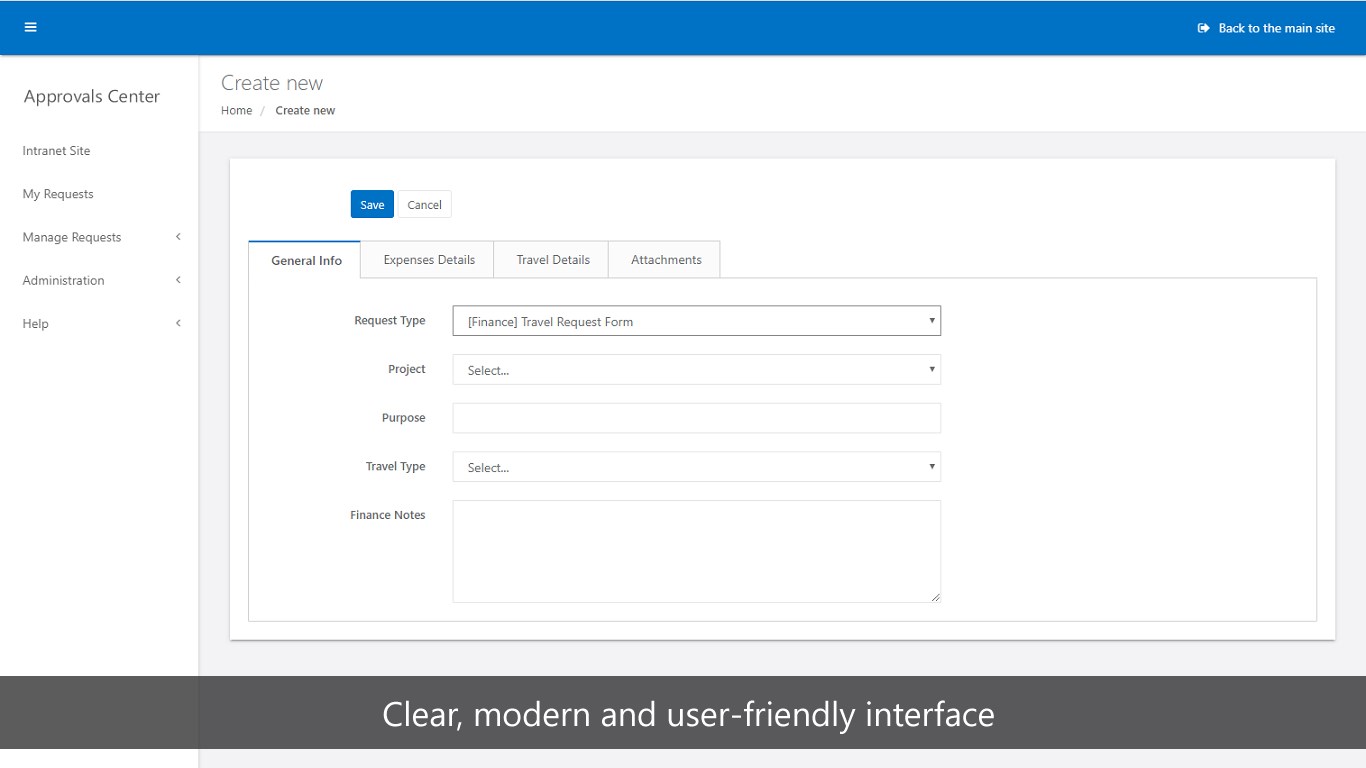Viewport: 1366px width, 768px height.
Task: Open Intranet Site from the sidebar
Action: point(56,151)
